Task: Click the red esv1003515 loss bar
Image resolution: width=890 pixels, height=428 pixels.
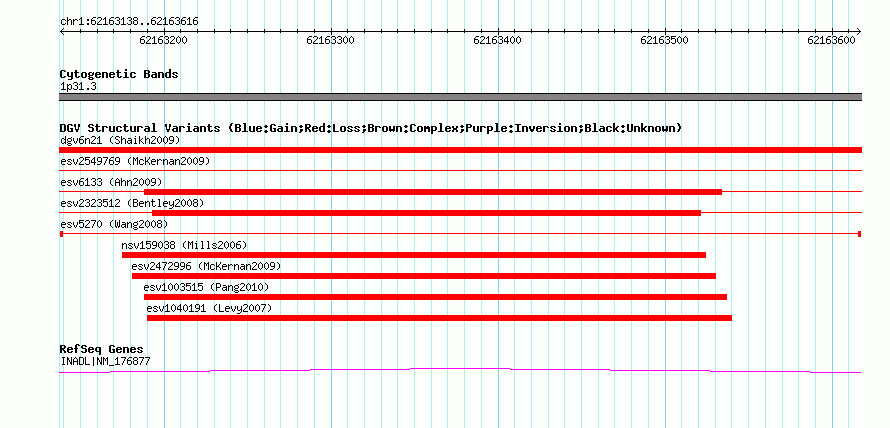Action: tap(435, 297)
